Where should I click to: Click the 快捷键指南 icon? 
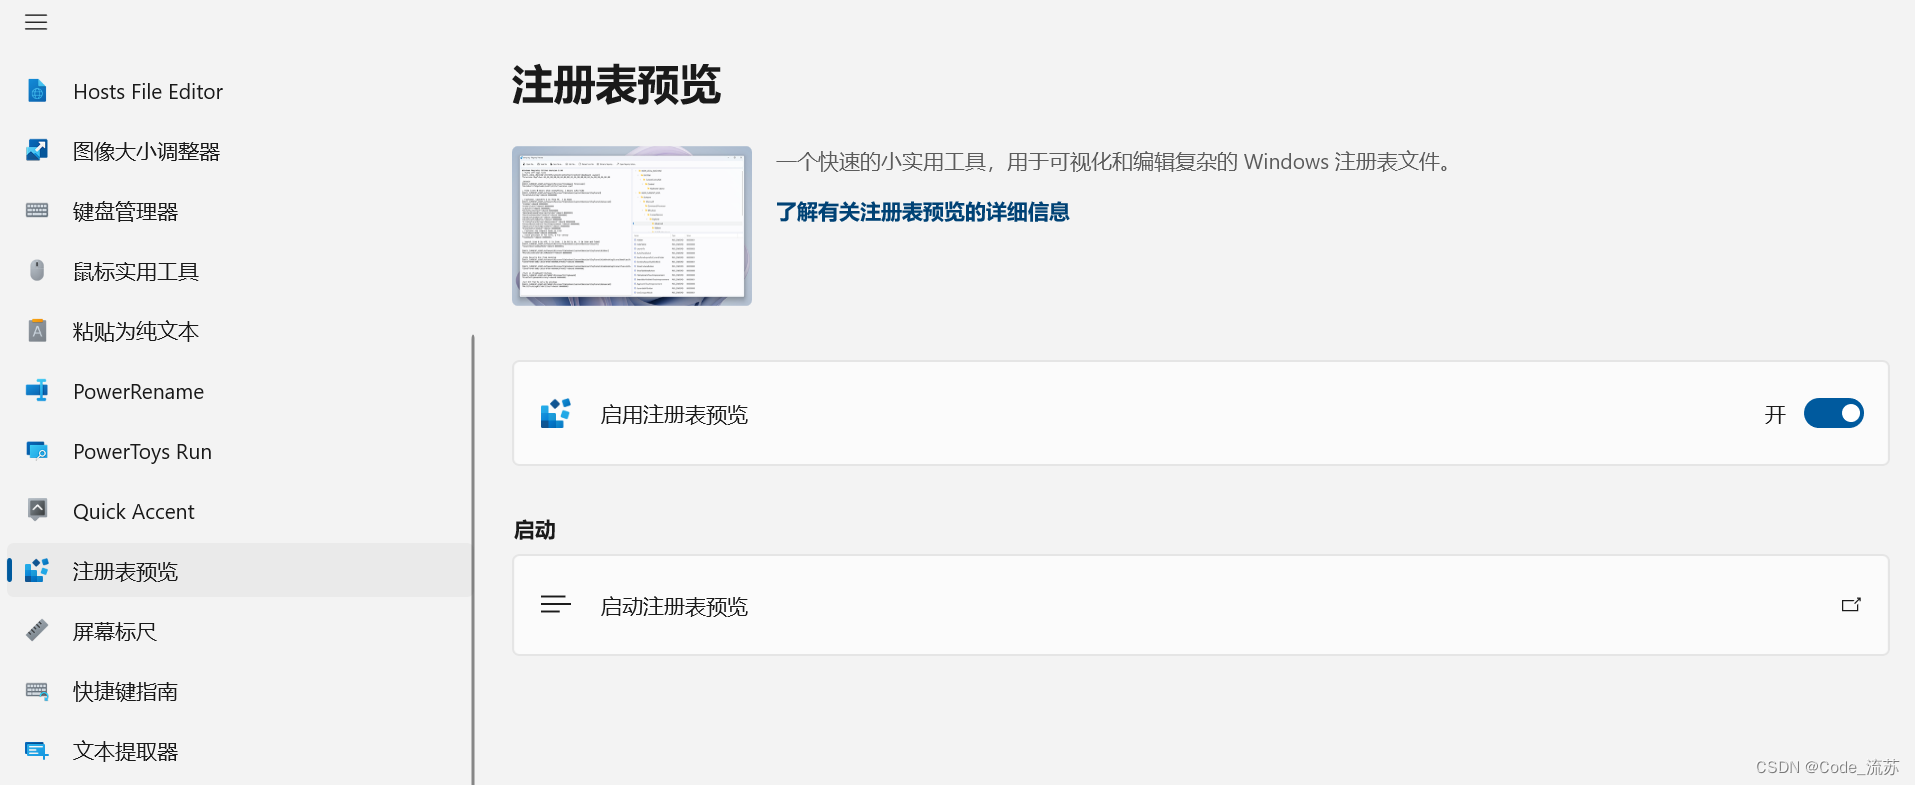pyautogui.click(x=37, y=691)
